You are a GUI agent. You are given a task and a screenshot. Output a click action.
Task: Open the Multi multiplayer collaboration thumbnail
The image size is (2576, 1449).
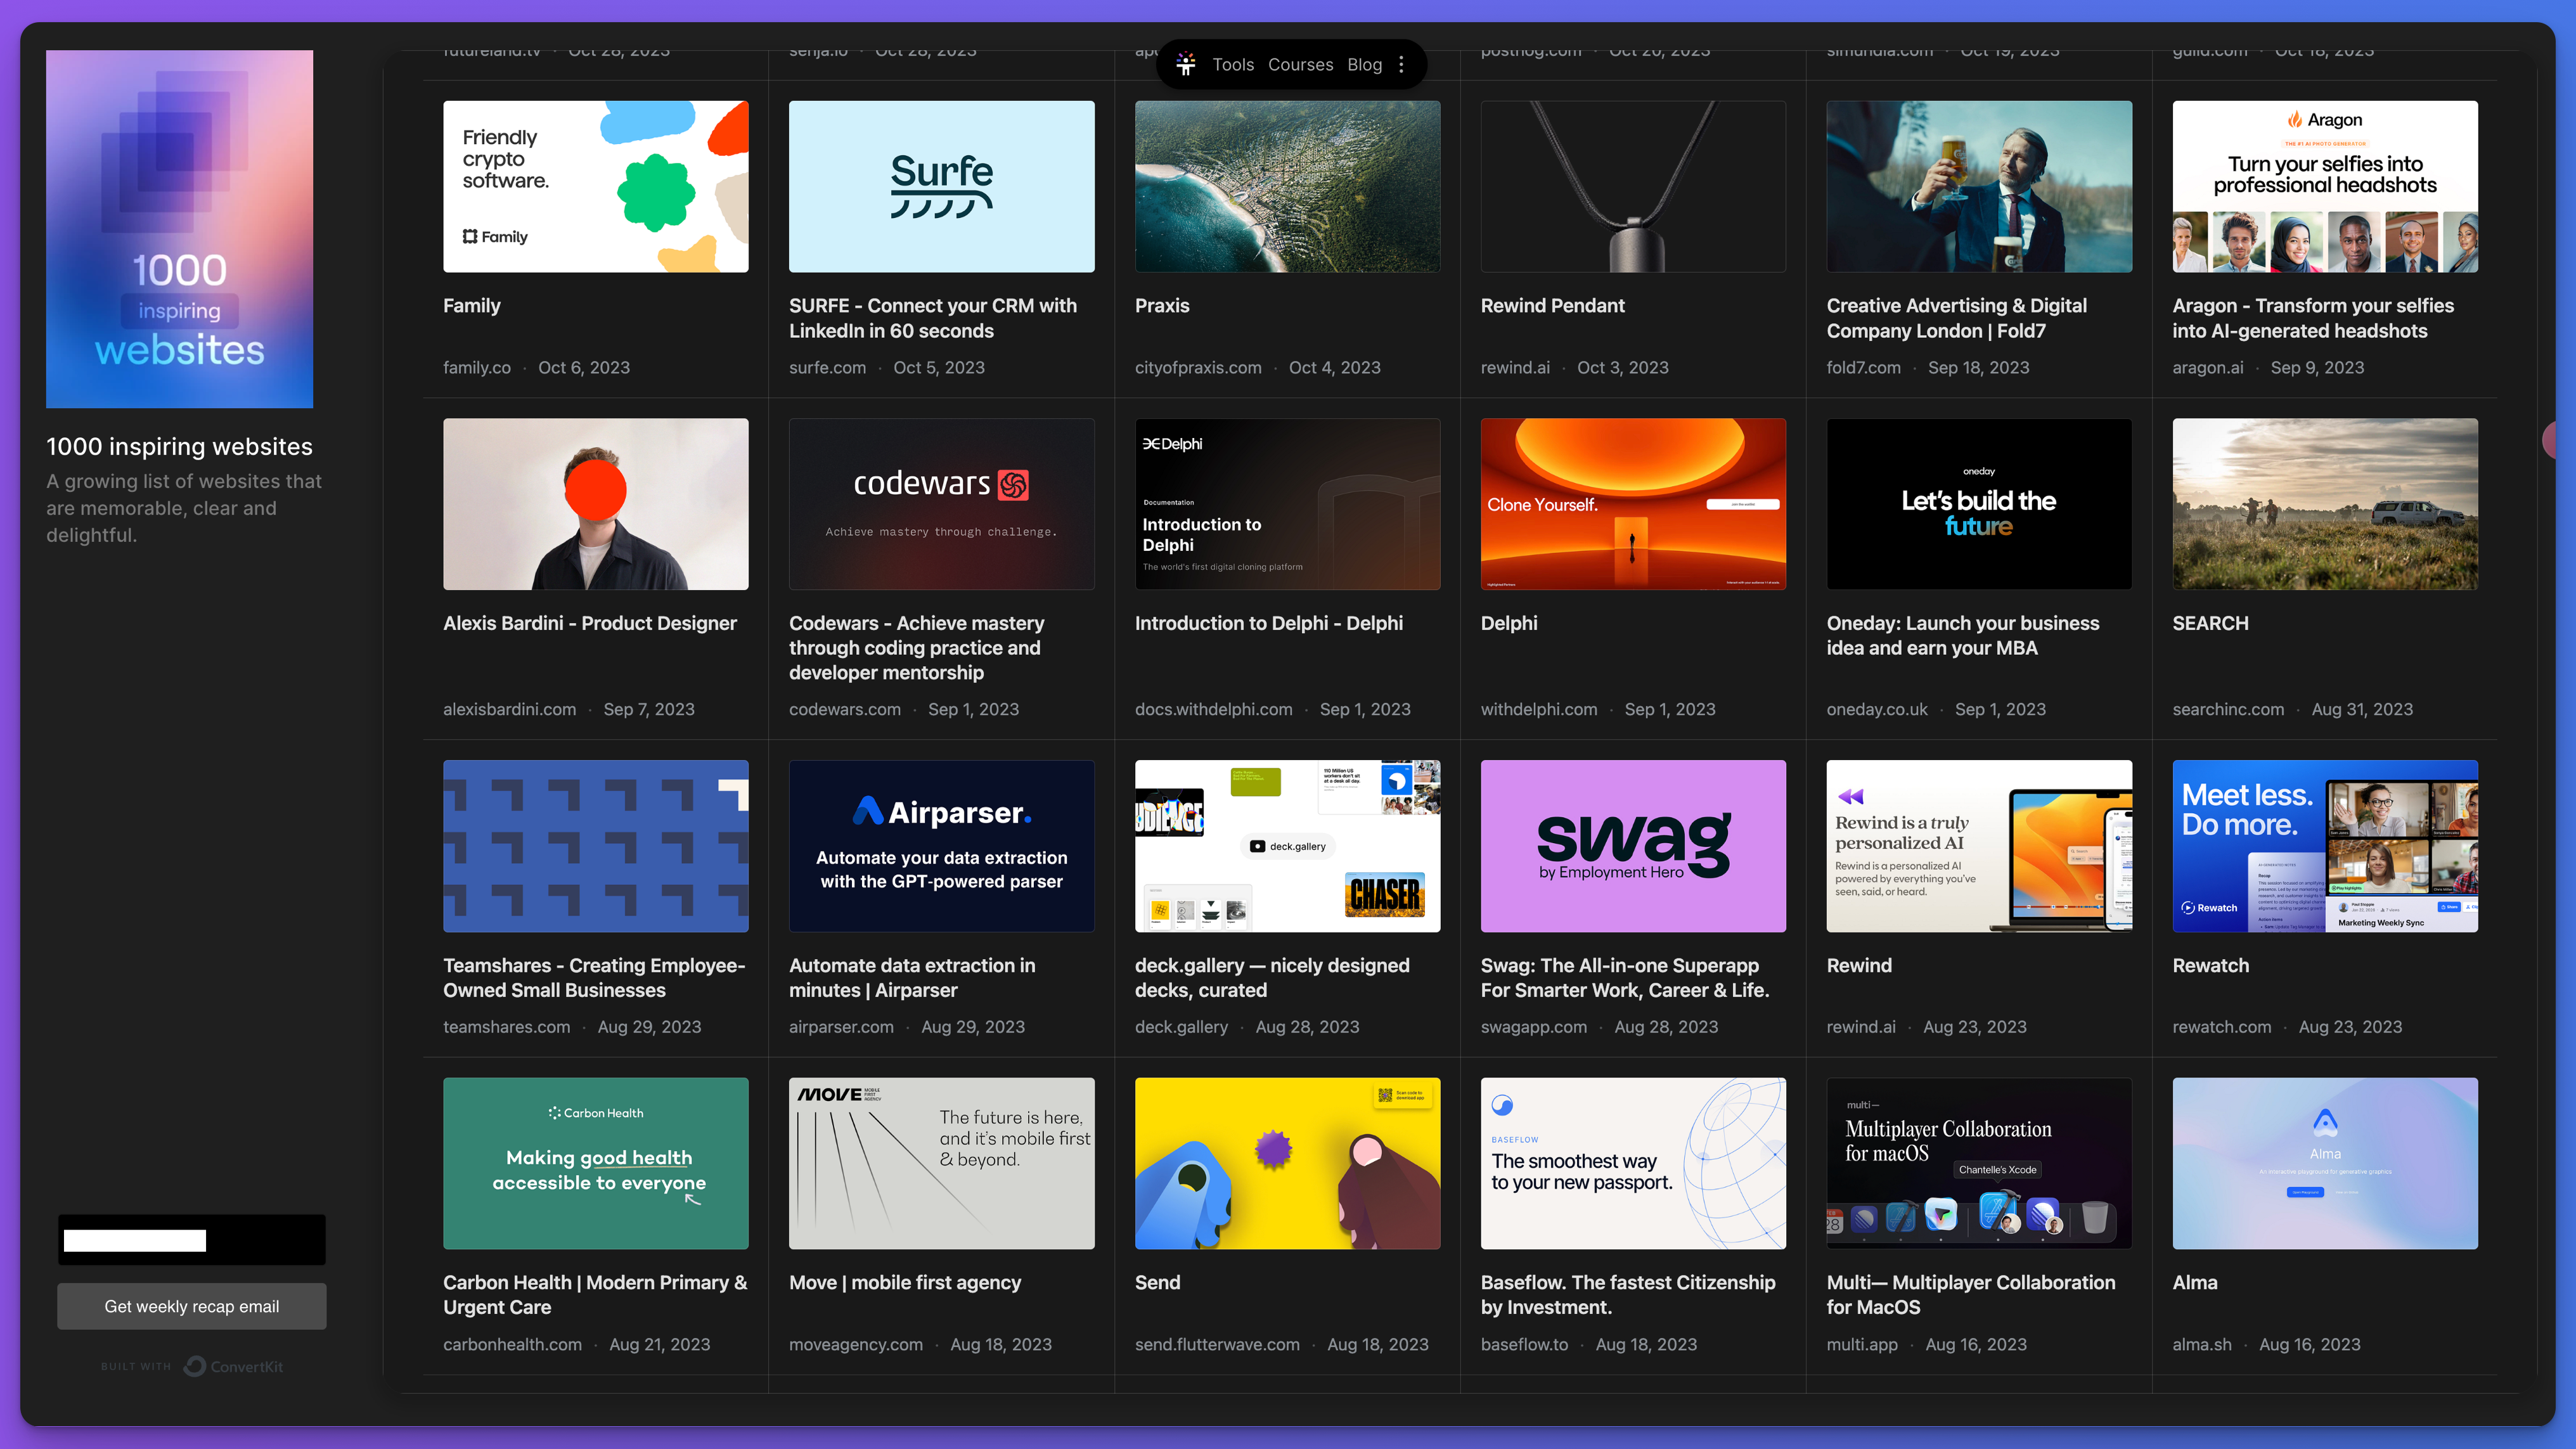click(1978, 1163)
